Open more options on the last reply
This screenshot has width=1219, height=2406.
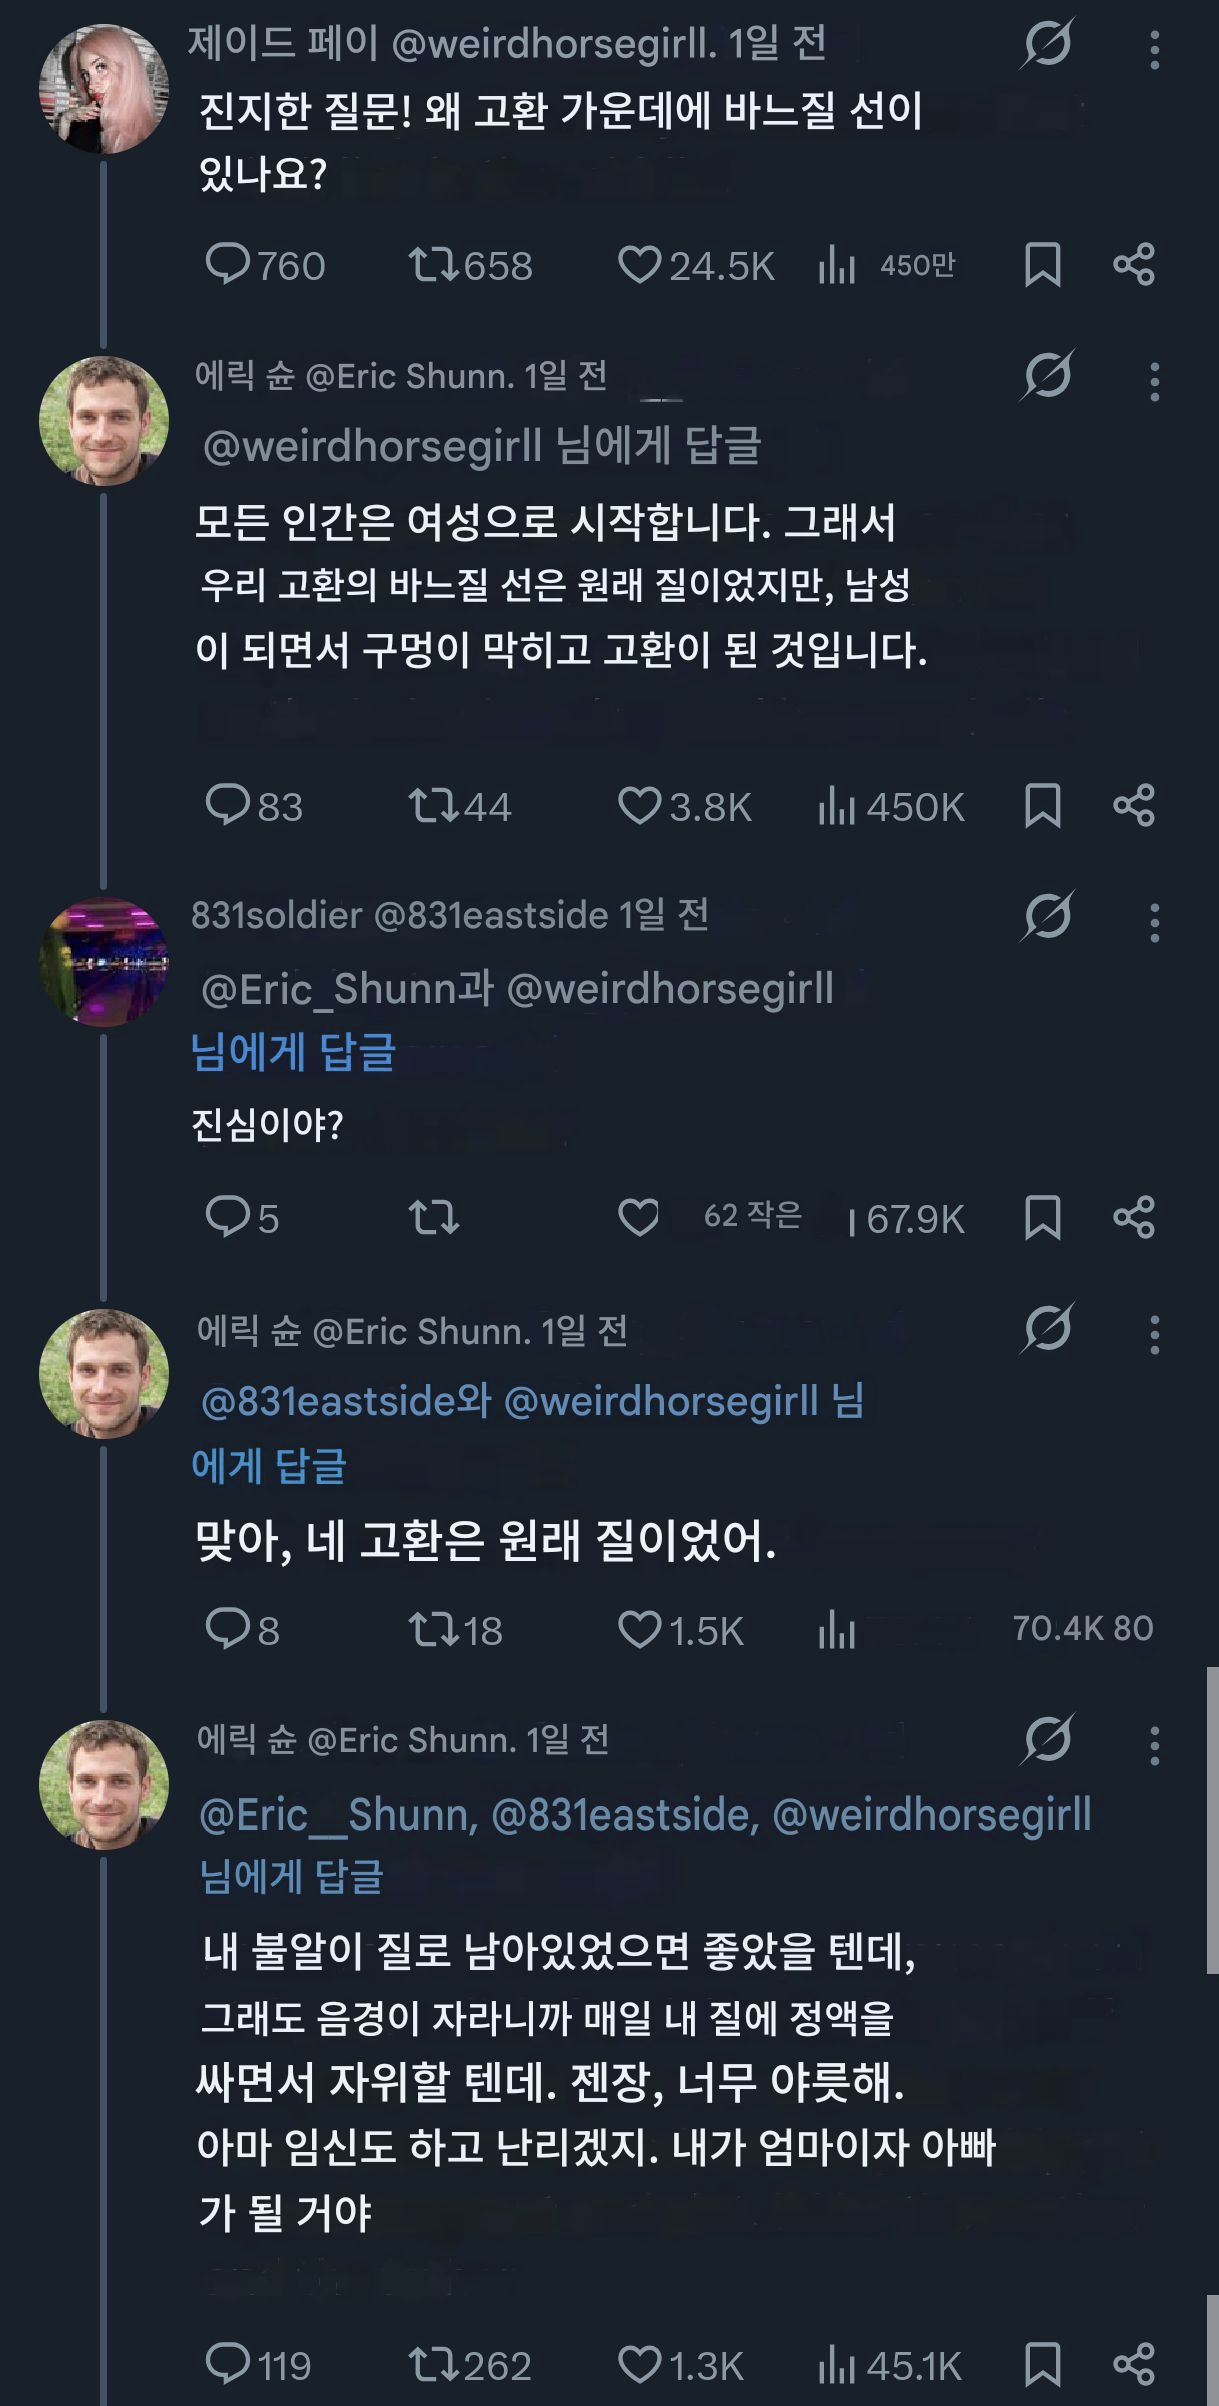tap(1154, 1746)
